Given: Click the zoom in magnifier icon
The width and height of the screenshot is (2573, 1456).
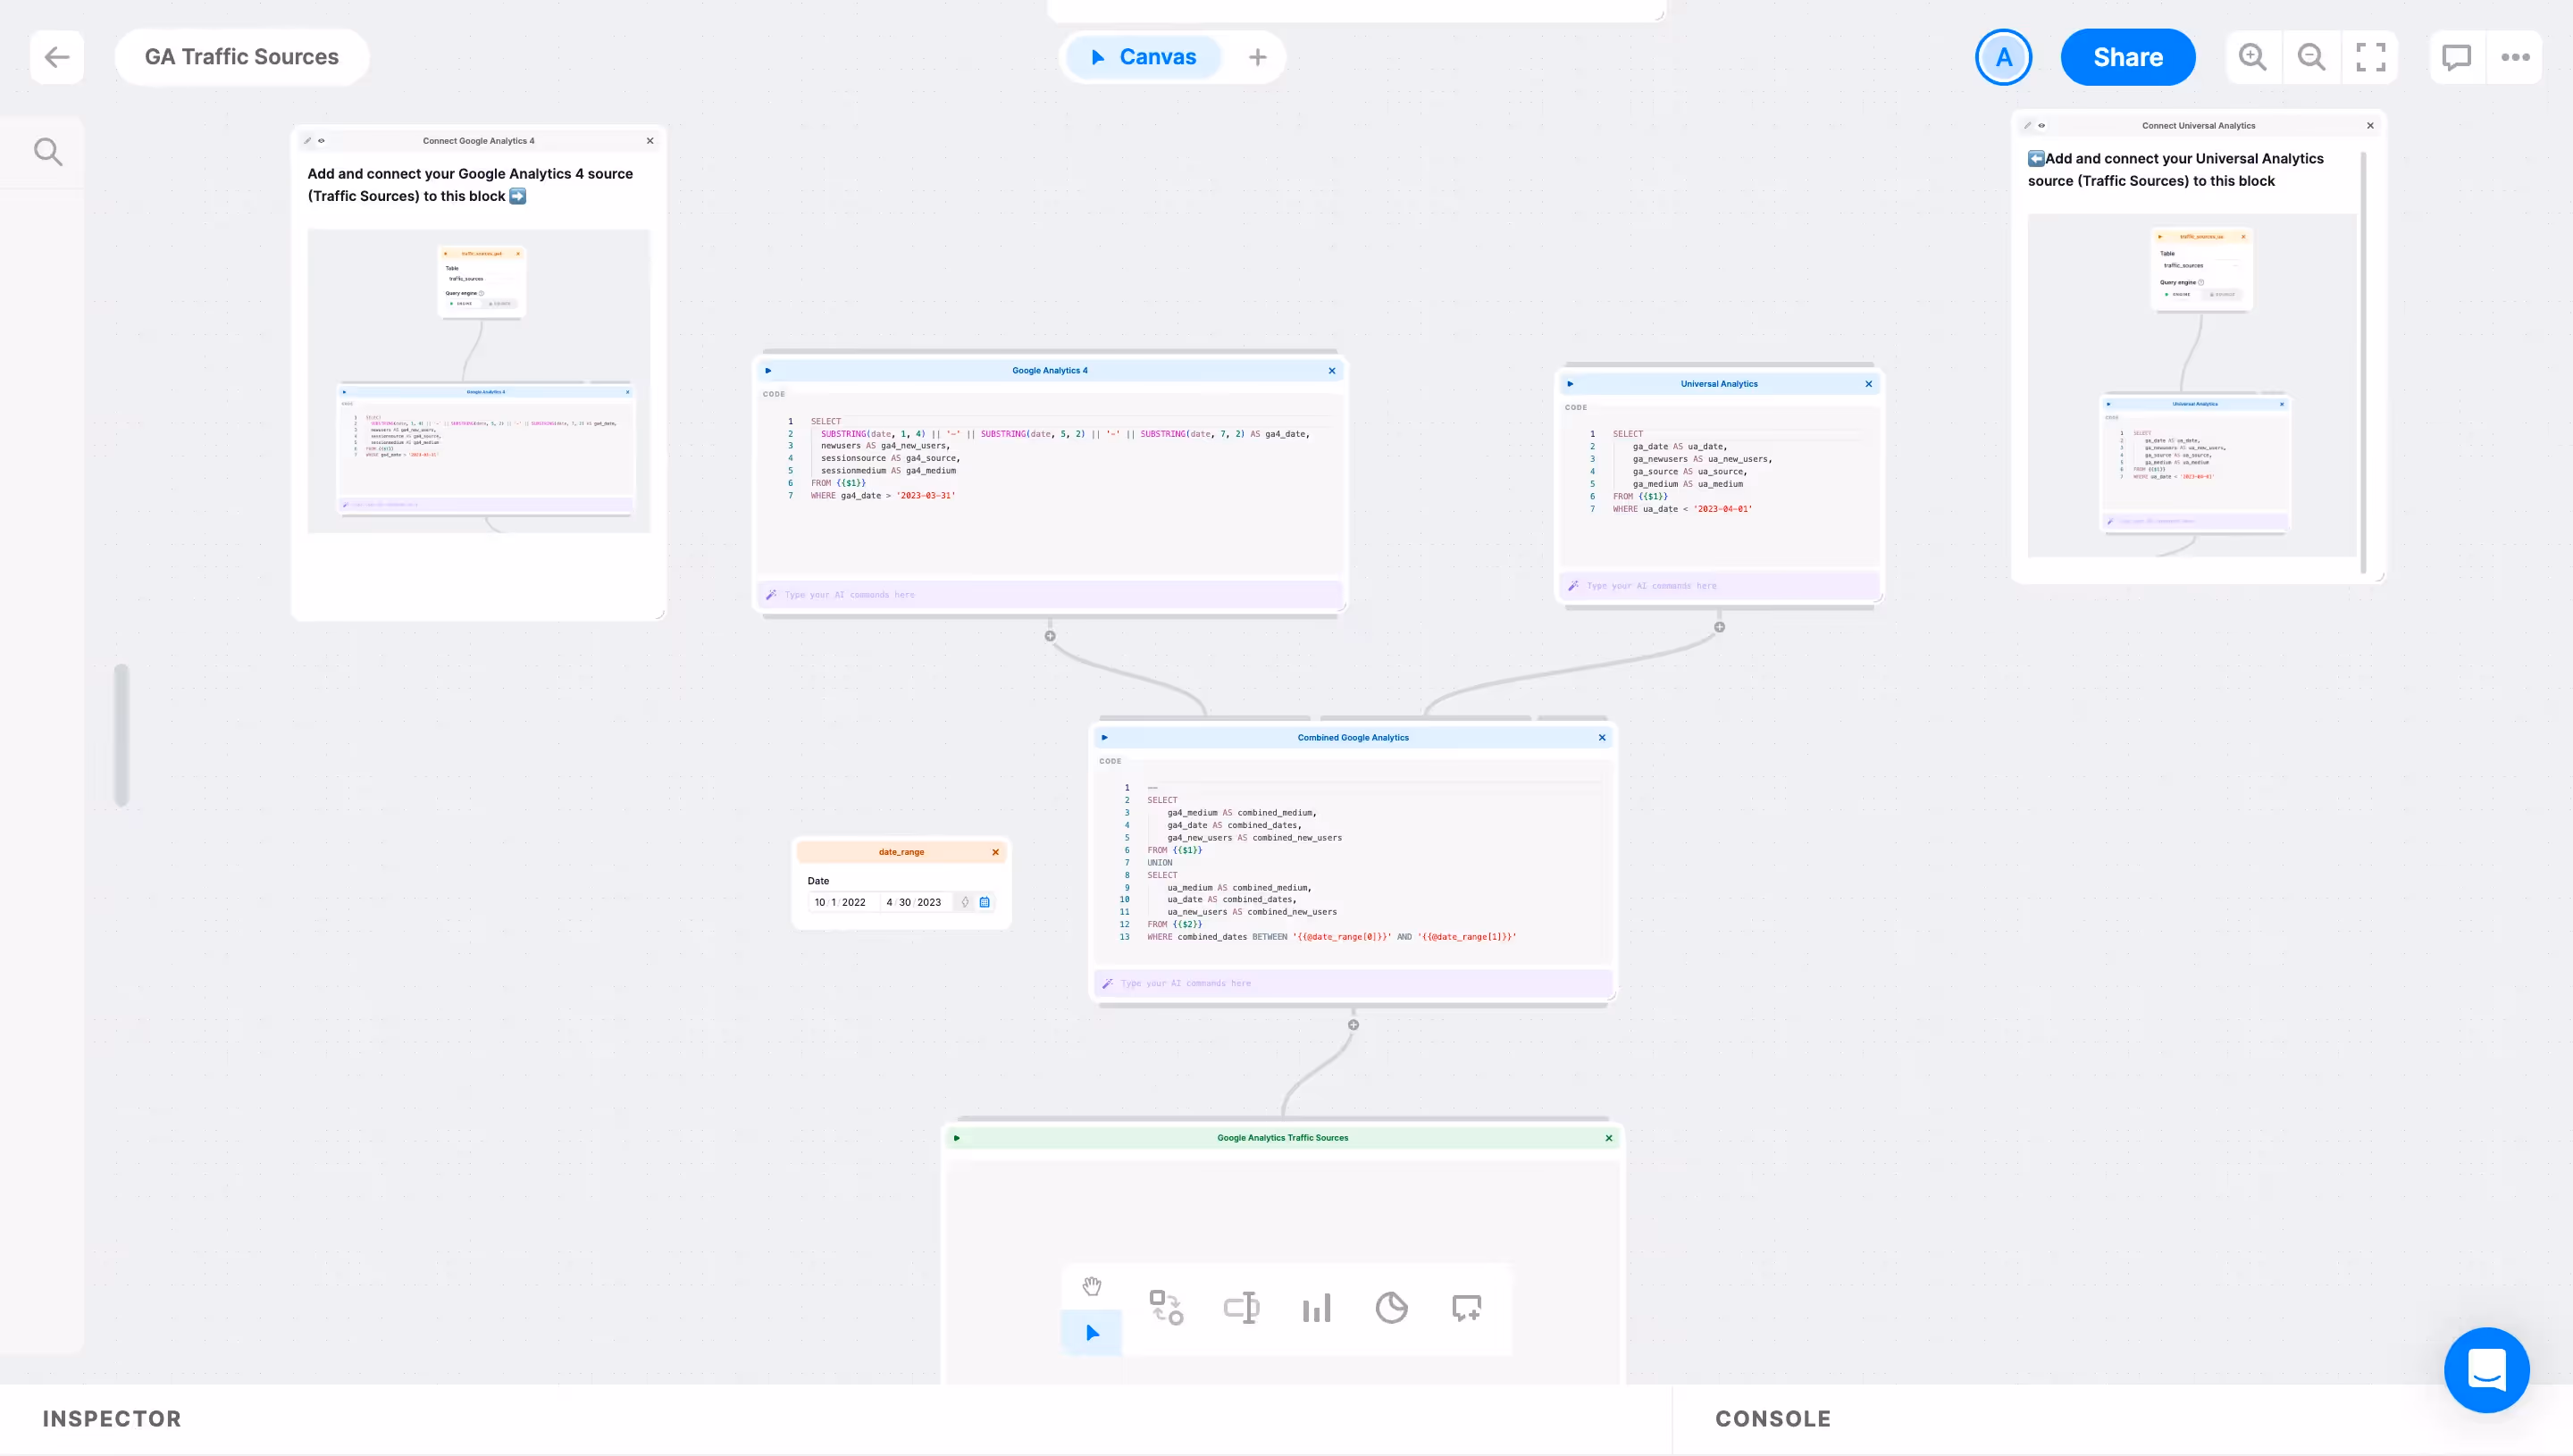Looking at the screenshot, I should (2252, 57).
